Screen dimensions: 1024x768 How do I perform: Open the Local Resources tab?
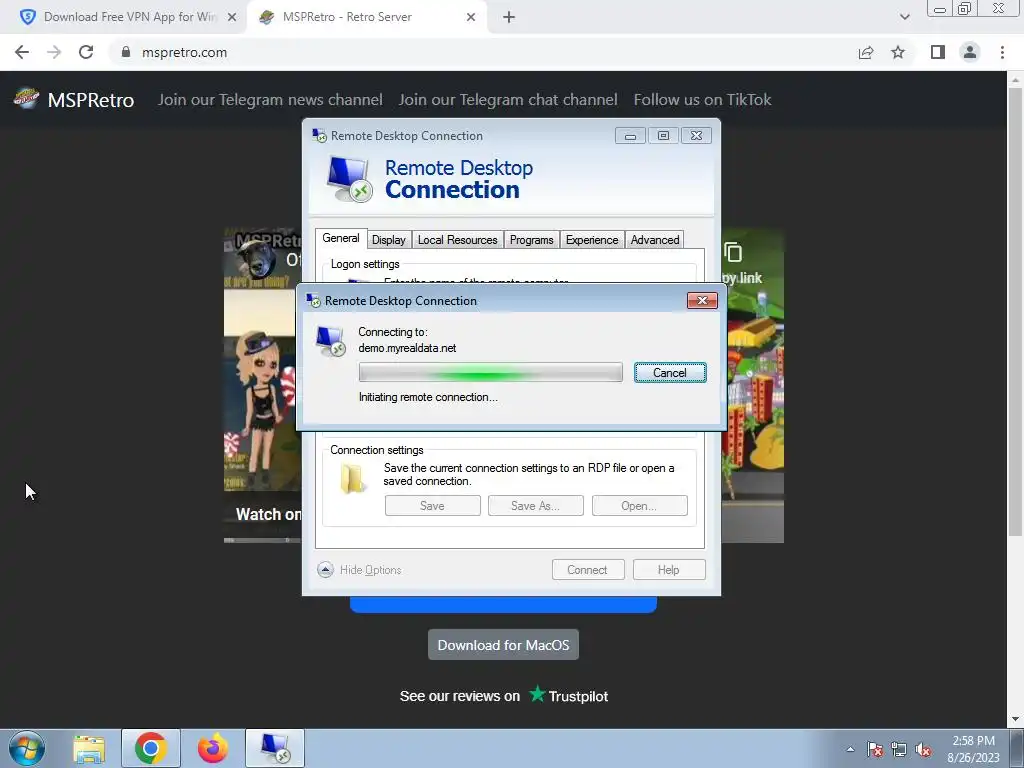[x=458, y=240]
